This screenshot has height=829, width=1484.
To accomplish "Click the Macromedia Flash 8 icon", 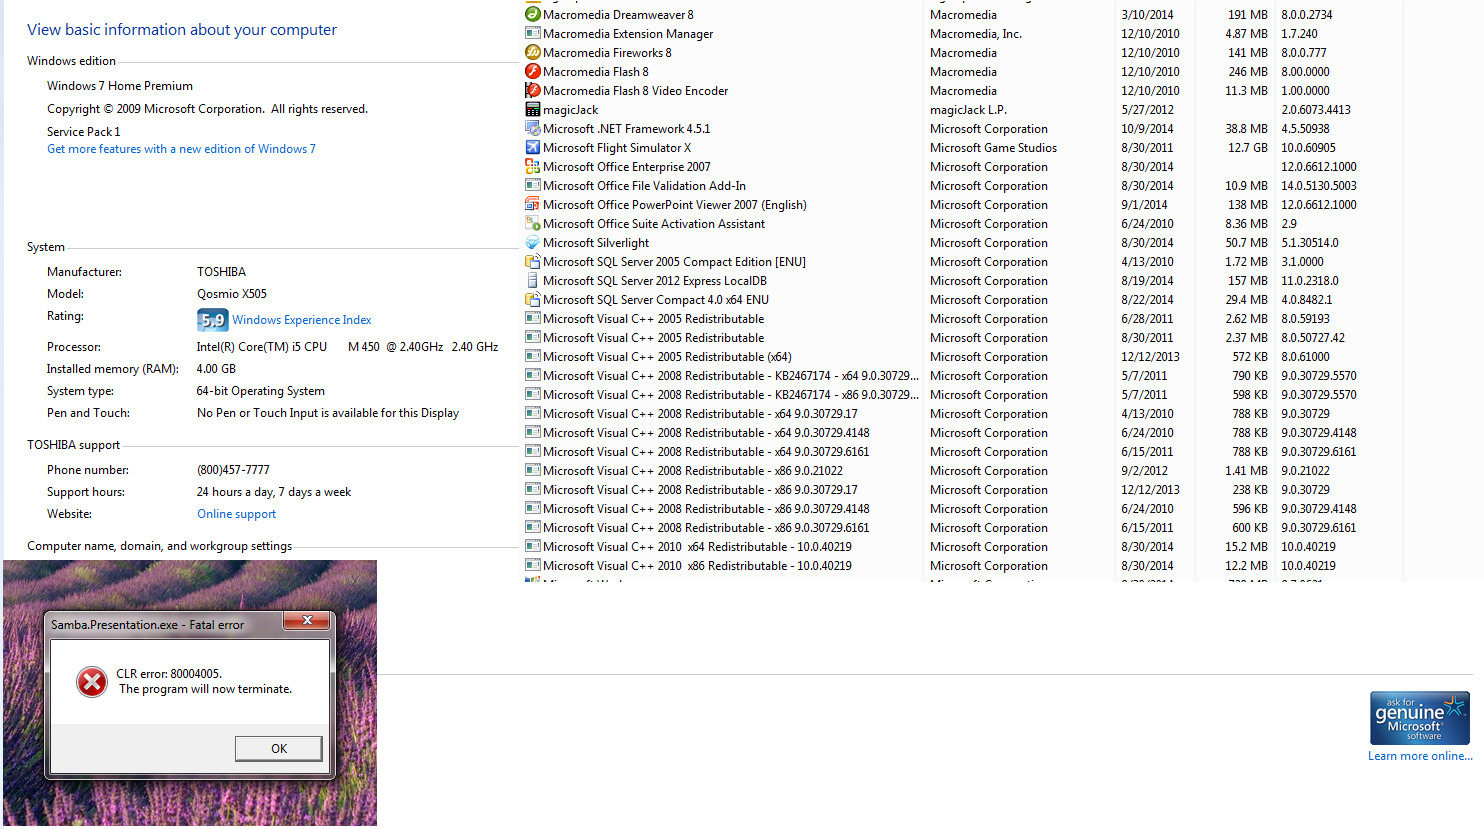I will [533, 71].
